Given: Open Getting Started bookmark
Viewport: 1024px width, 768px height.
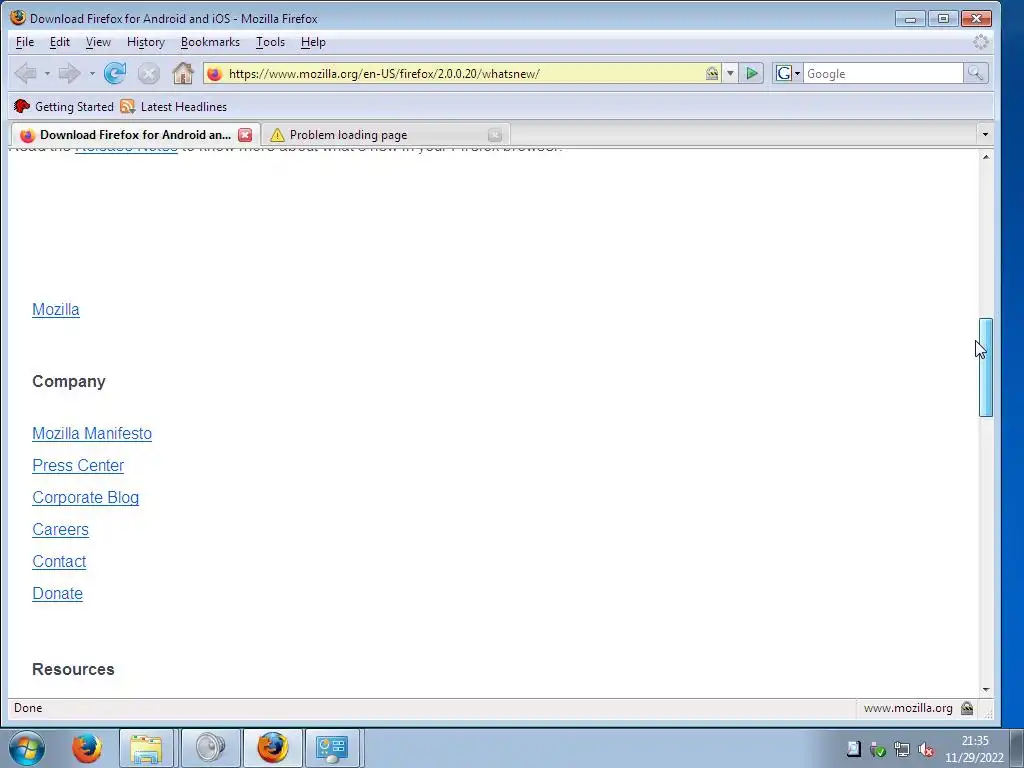Looking at the screenshot, I should pos(64,106).
